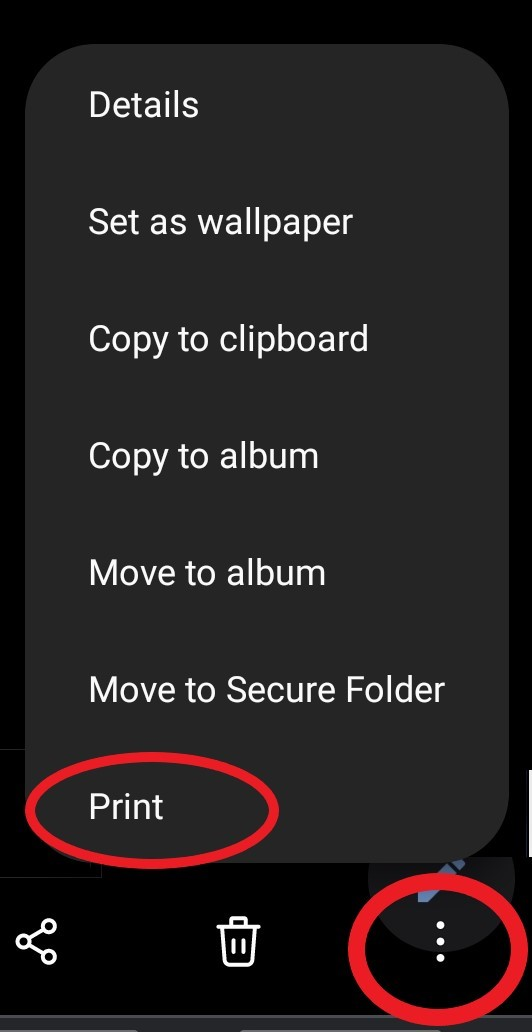Select the Print option
Image resolution: width=532 pixels, height=1032 pixels.
126,806
